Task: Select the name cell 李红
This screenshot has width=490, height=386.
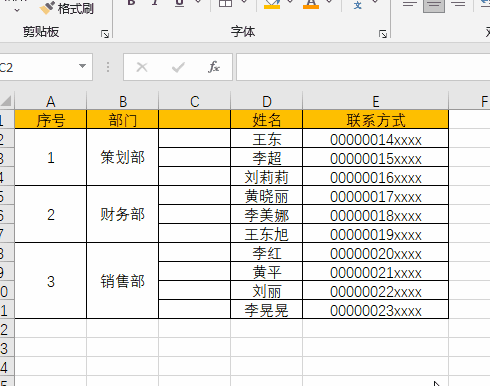Action: point(267,252)
